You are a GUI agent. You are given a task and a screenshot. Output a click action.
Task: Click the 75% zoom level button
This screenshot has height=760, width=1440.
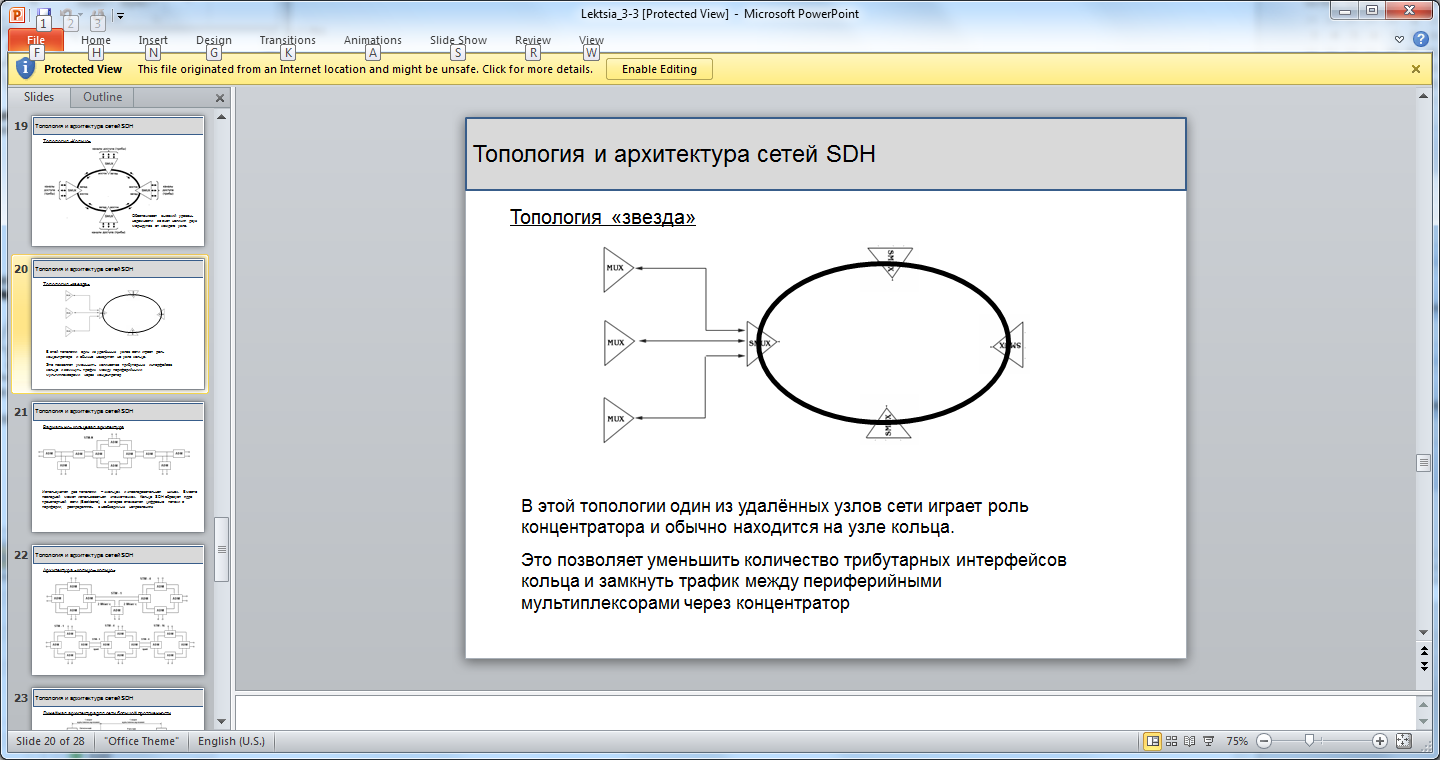coord(1237,741)
